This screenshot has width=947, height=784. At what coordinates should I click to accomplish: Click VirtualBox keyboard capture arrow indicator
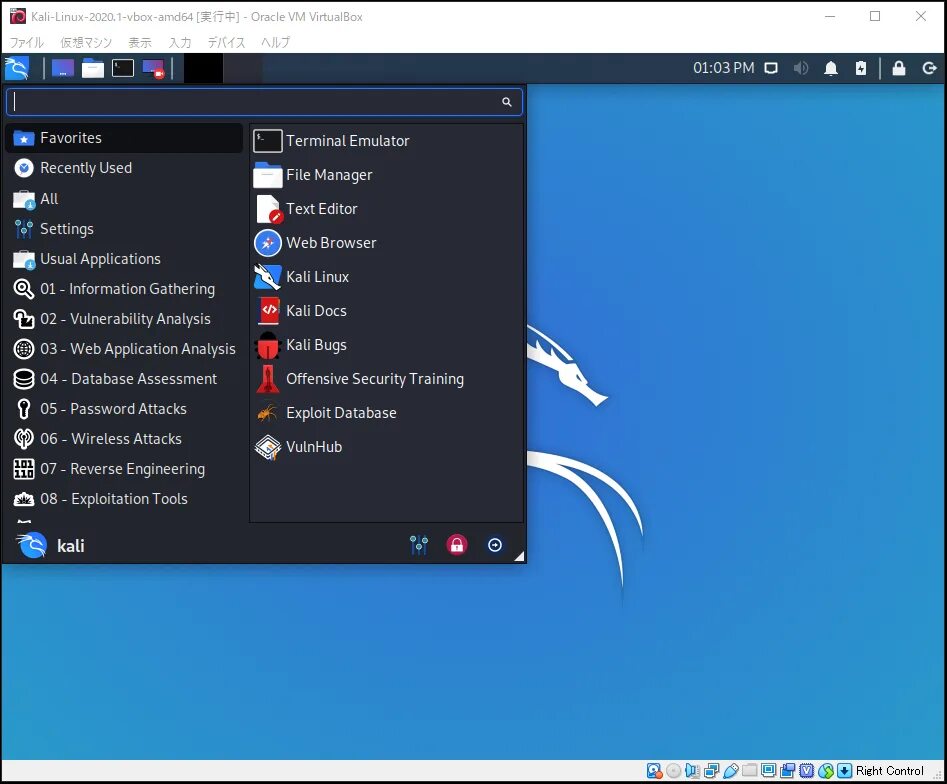(844, 771)
